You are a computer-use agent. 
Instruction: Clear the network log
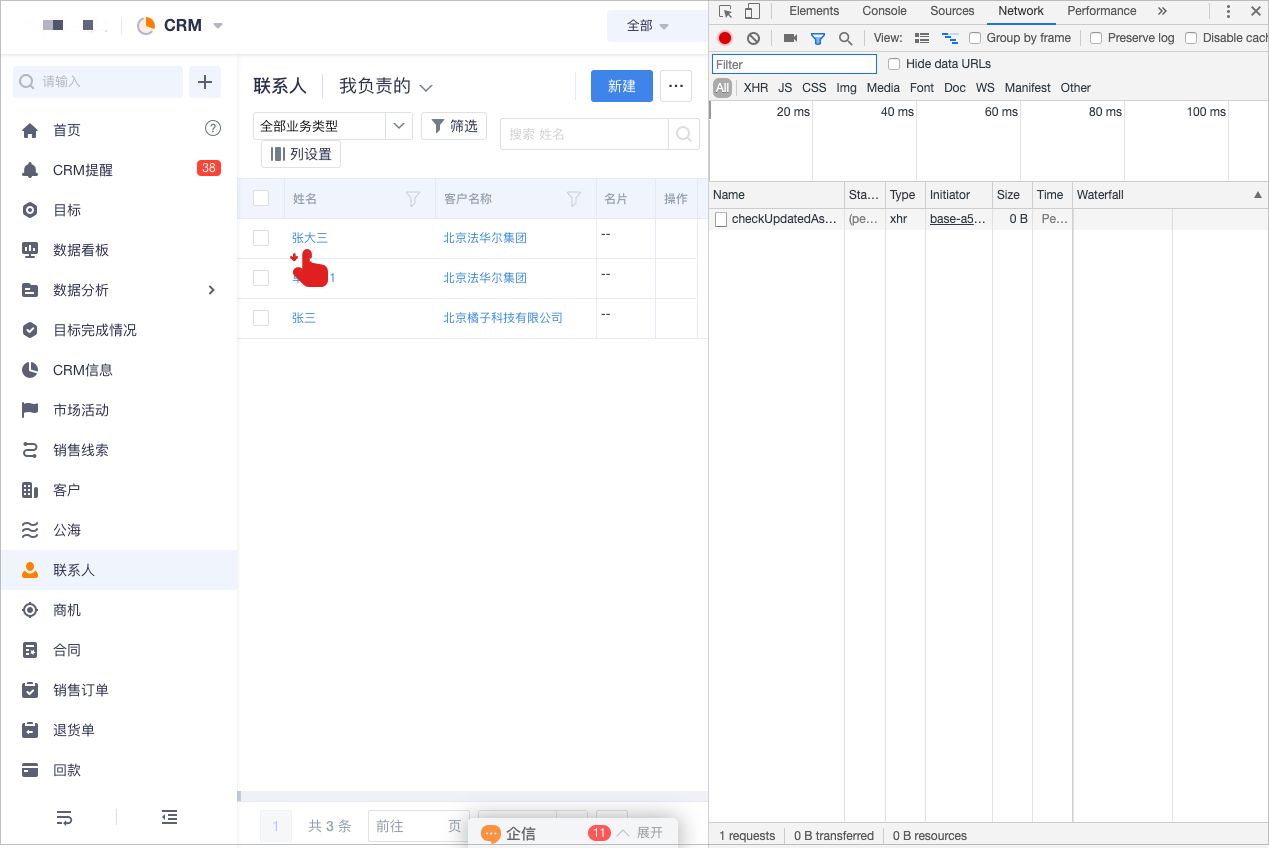click(753, 38)
